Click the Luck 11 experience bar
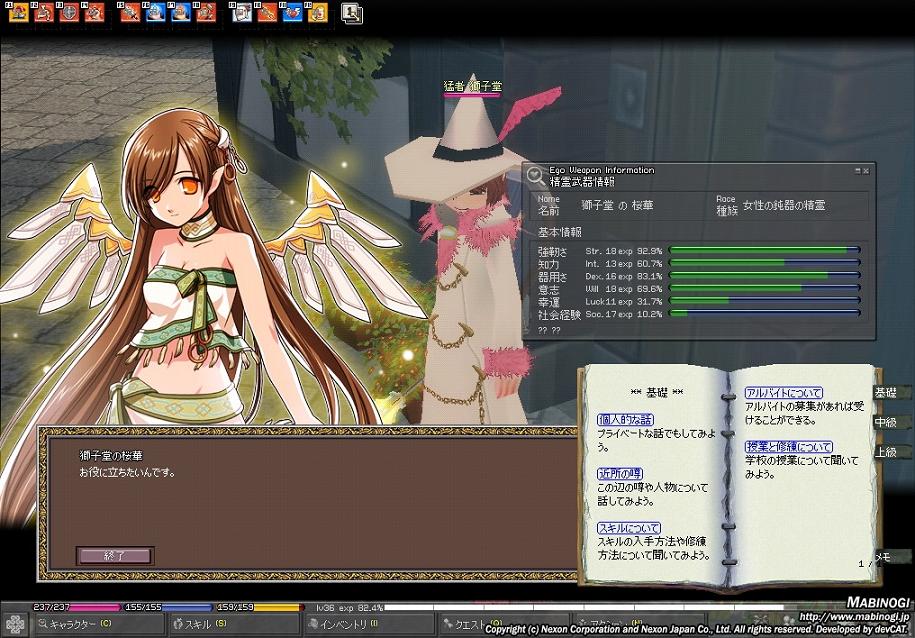 pos(764,301)
